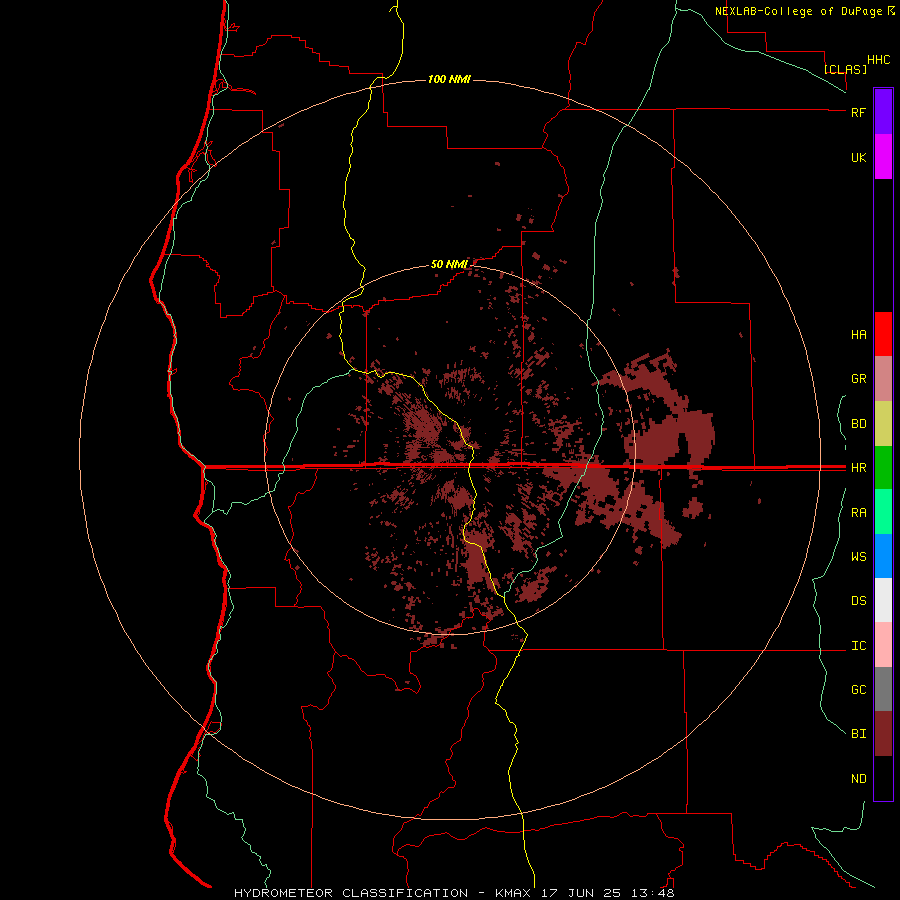Image resolution: width=900 pixels, height=900 pixels.
Task: Click the RA legend label
Action: pyautogui.click(x=858, y=513)
